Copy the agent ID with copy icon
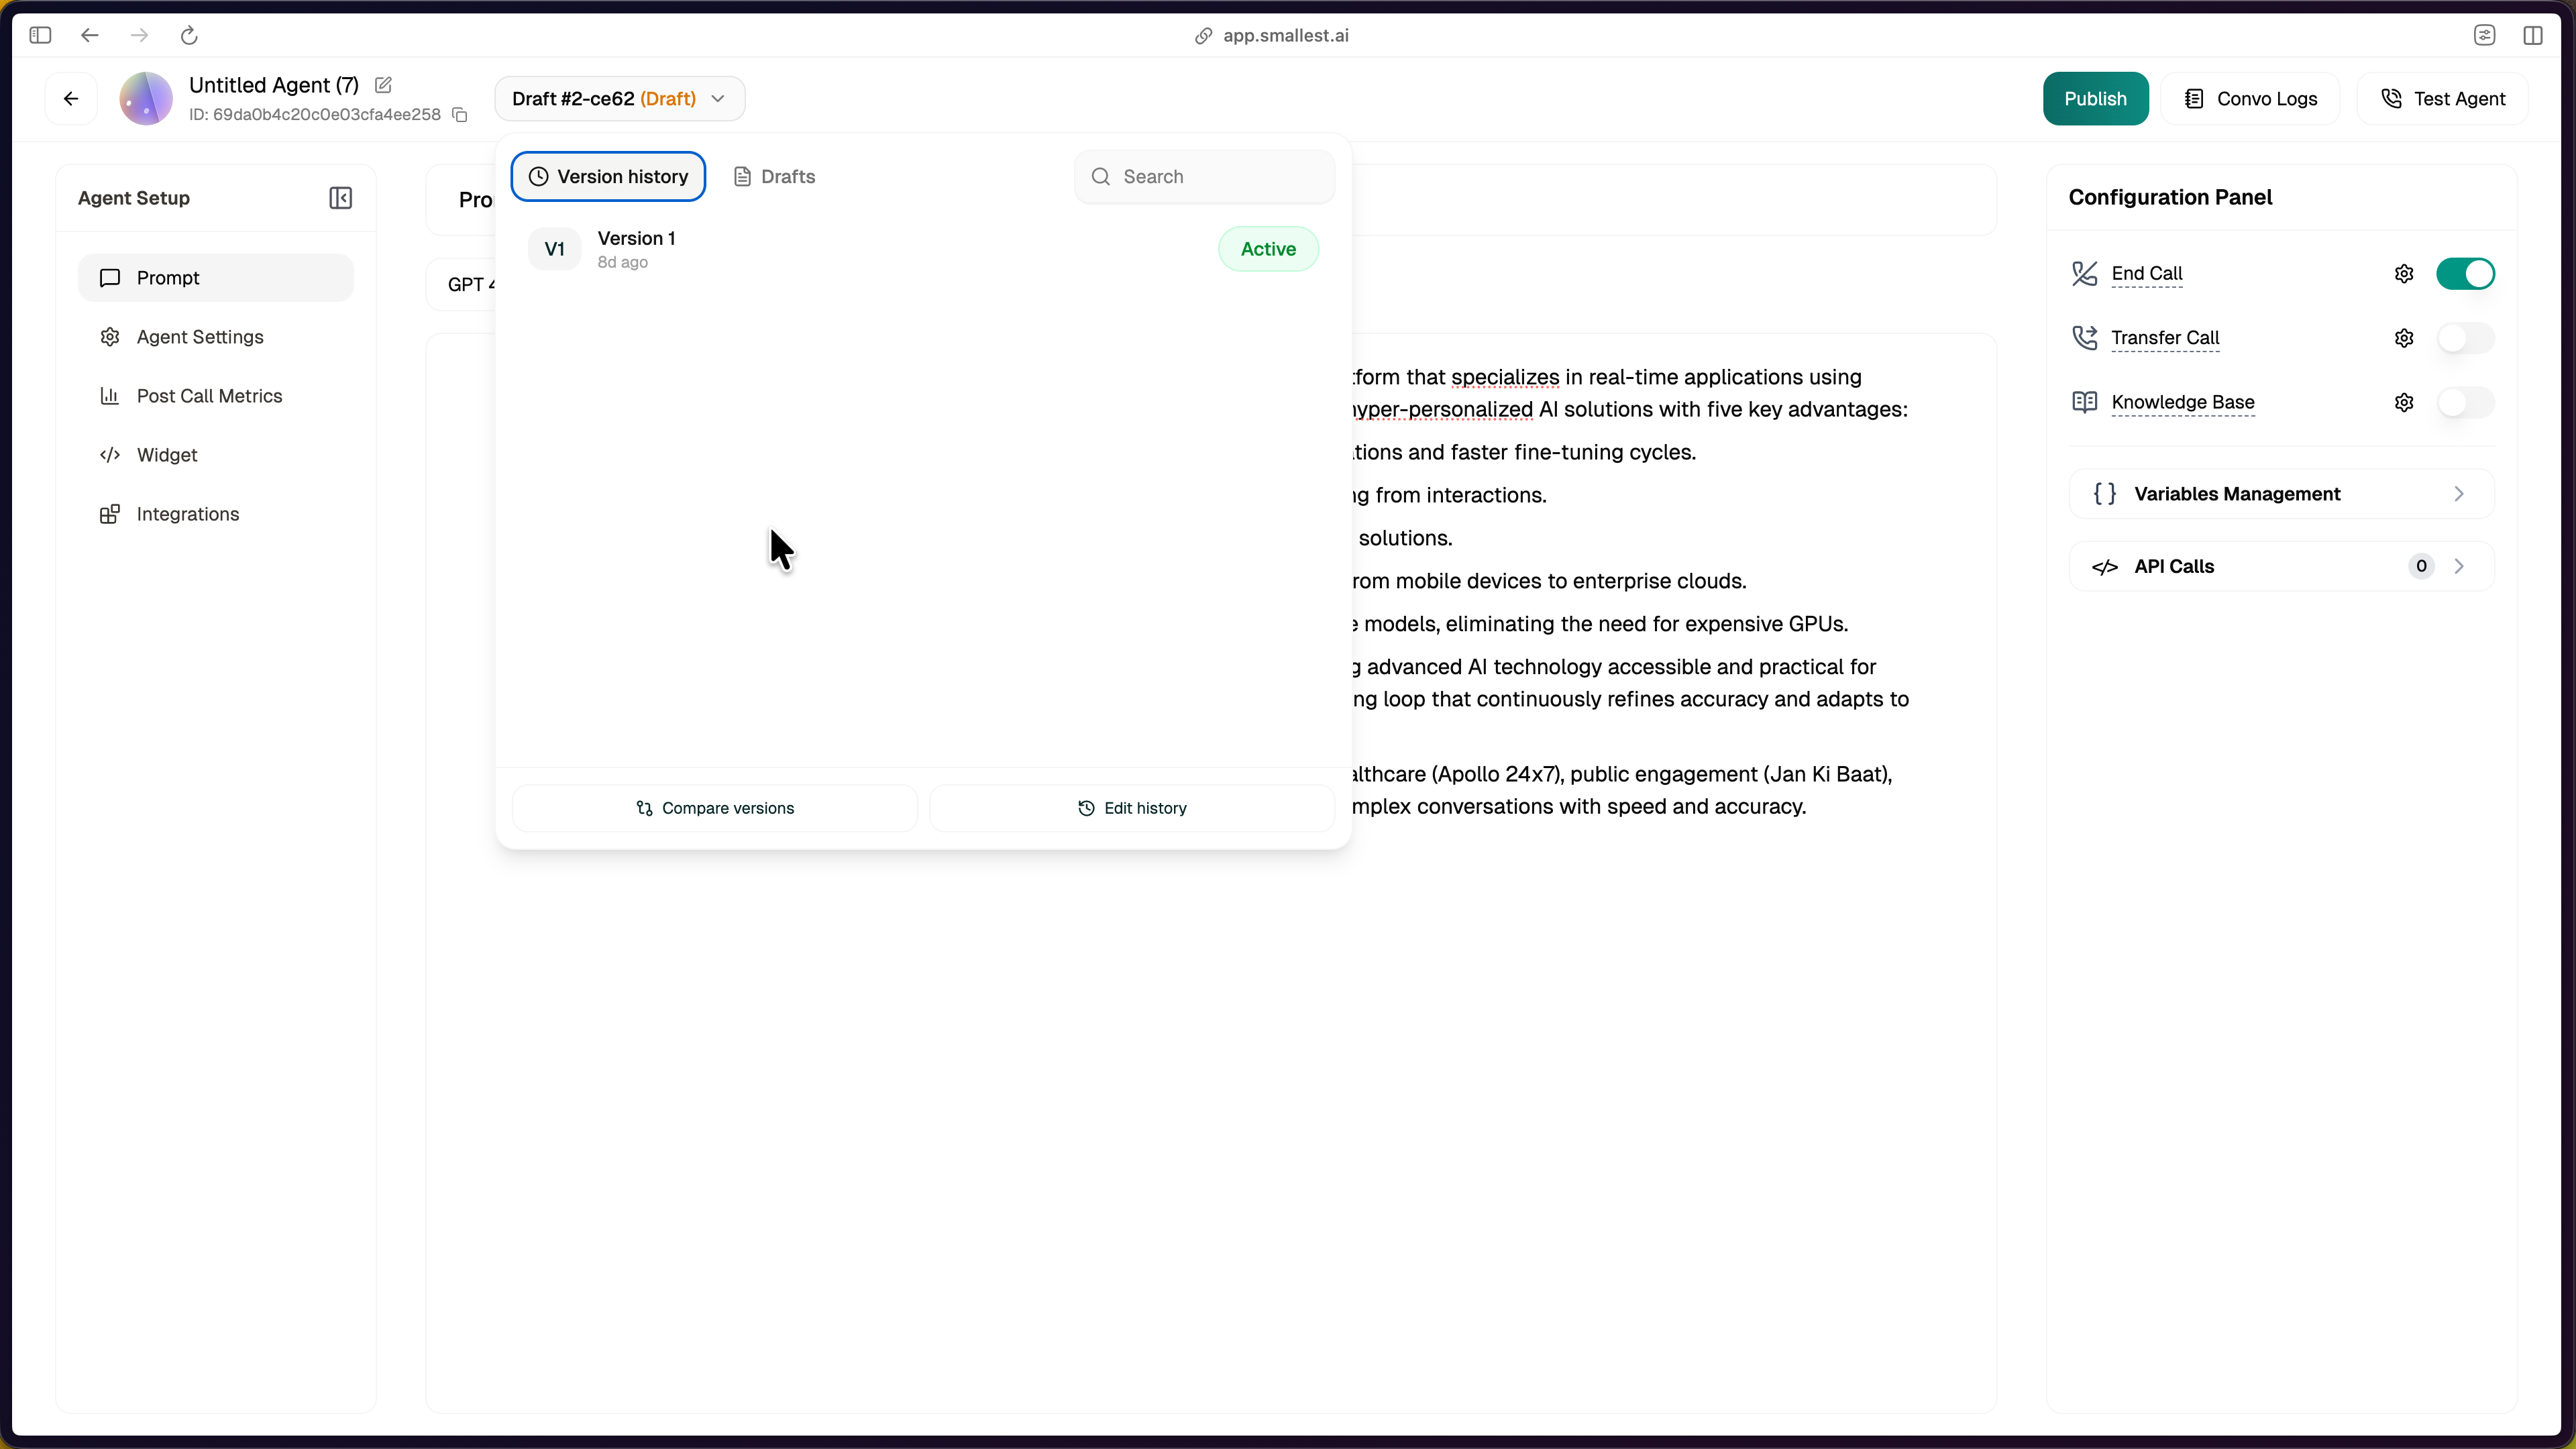 tap(460, 115)
